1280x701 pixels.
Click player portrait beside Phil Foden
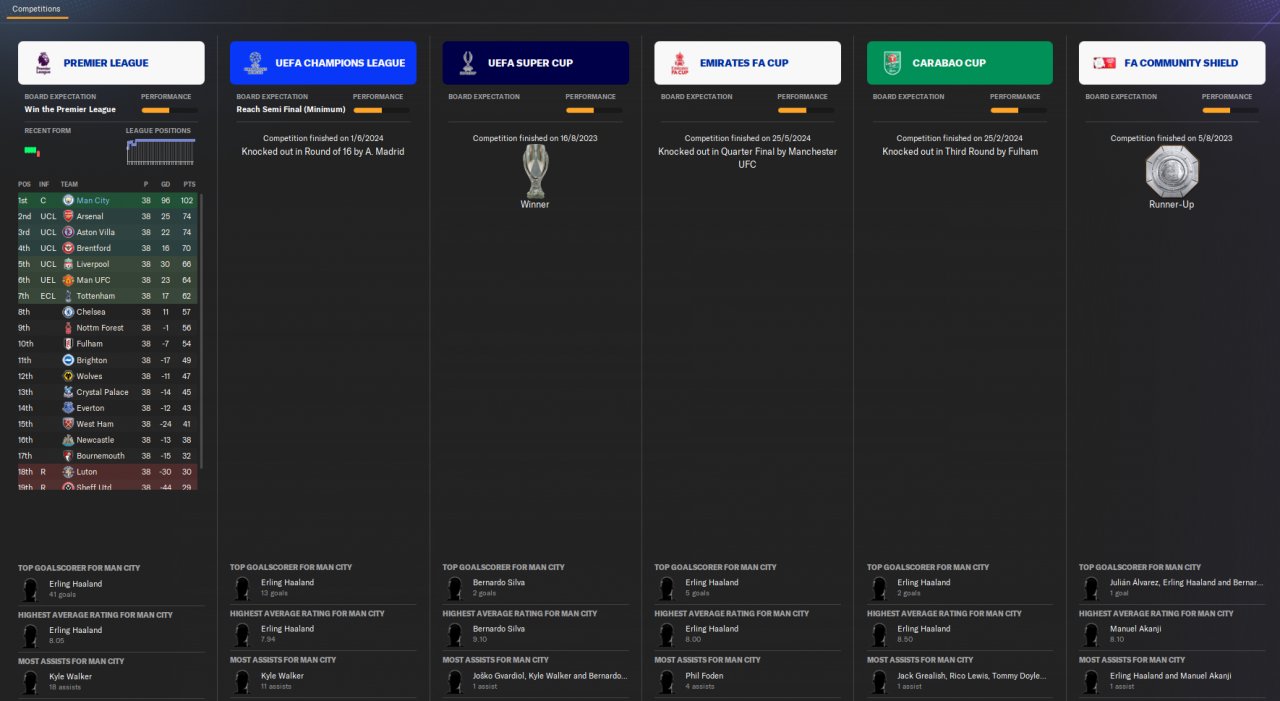667,682
